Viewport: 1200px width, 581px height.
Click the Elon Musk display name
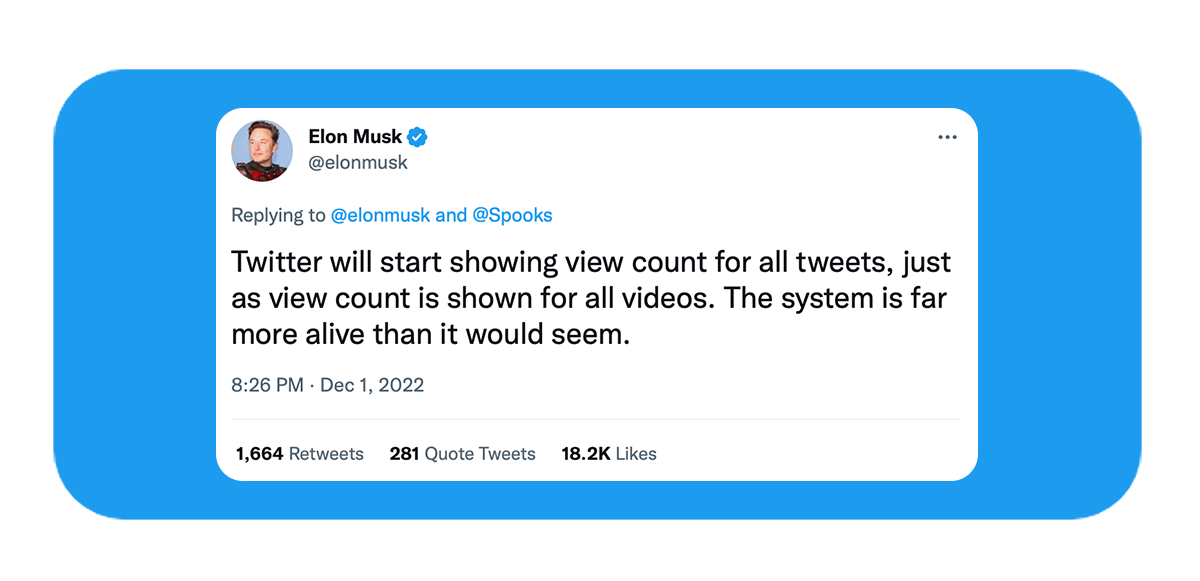pos(355,137)
